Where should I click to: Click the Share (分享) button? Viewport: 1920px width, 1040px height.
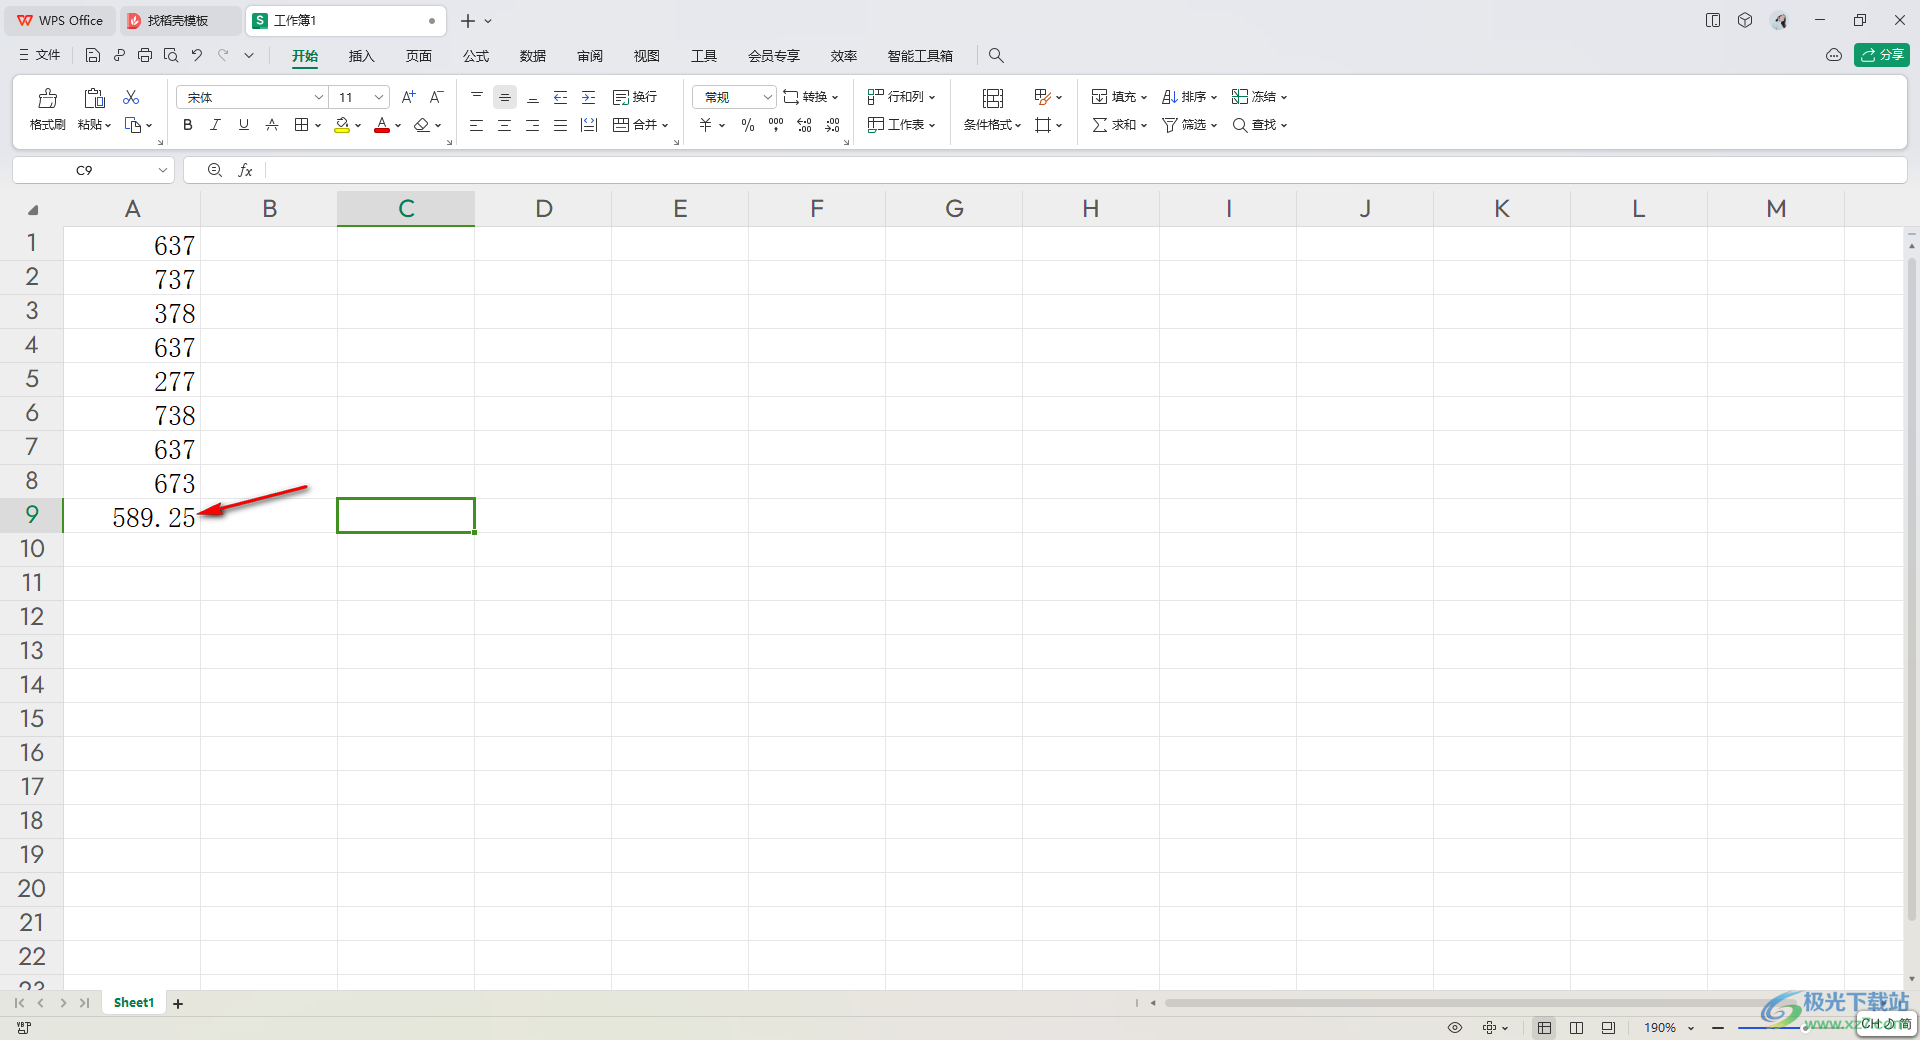coord(1882,55)
